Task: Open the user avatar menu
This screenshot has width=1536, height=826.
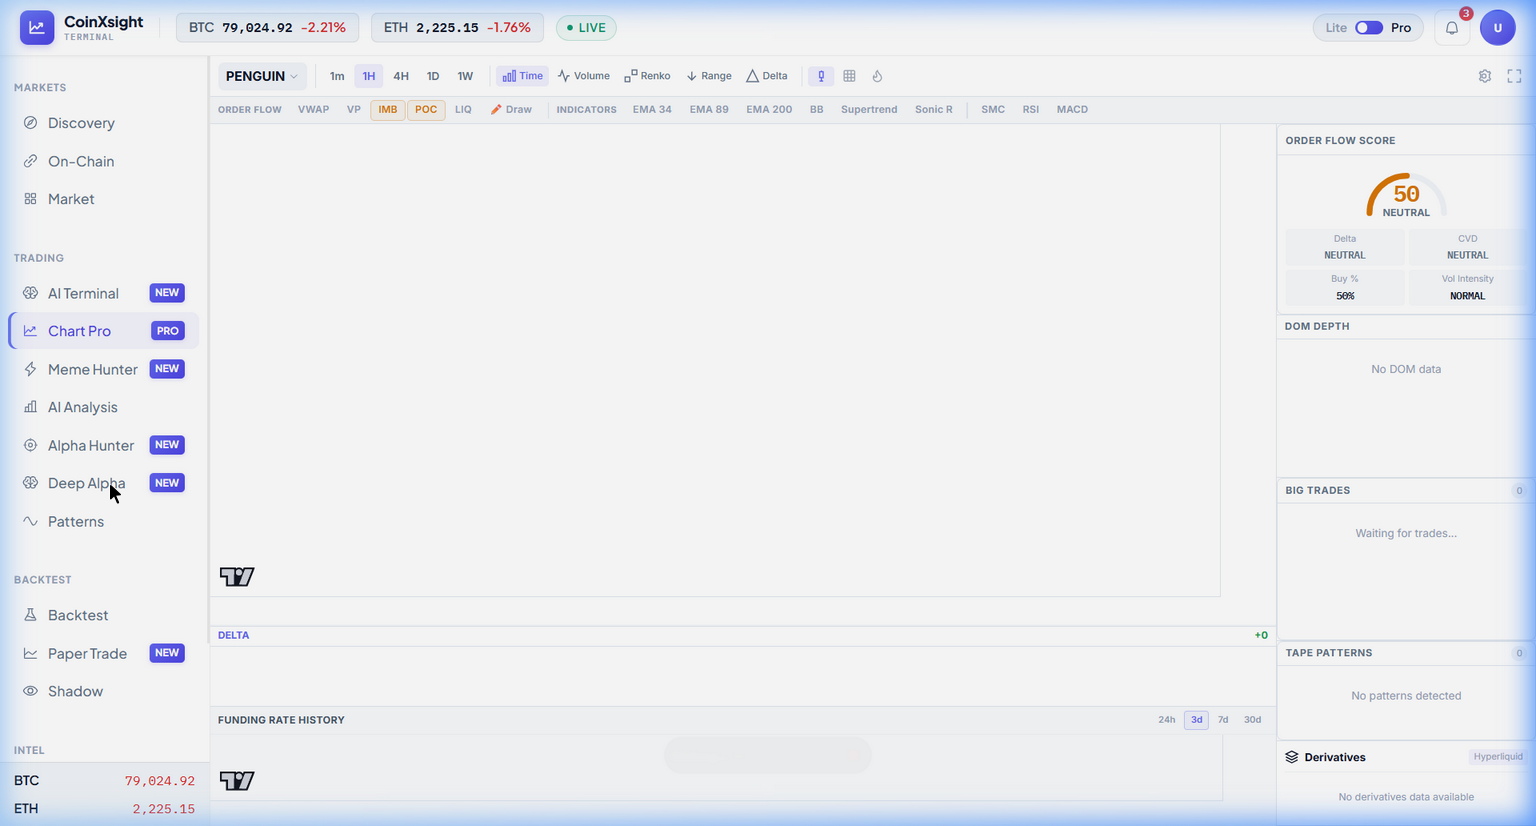Action: coord(1498,28)
